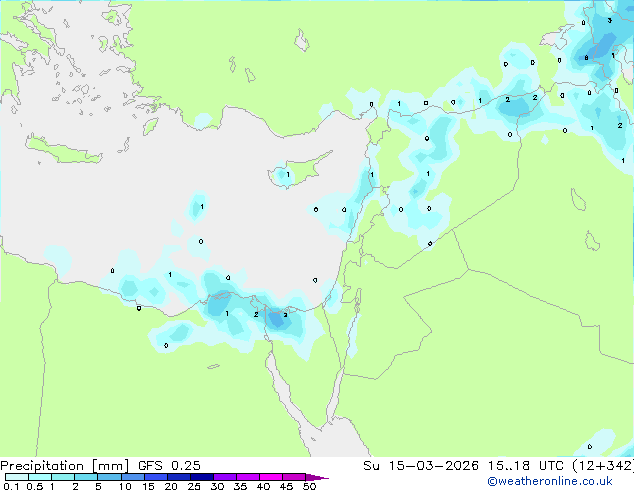Click the '15..18 UTC' time range text
This screenshot has height=490, width=634.
[x=525, y=466]
